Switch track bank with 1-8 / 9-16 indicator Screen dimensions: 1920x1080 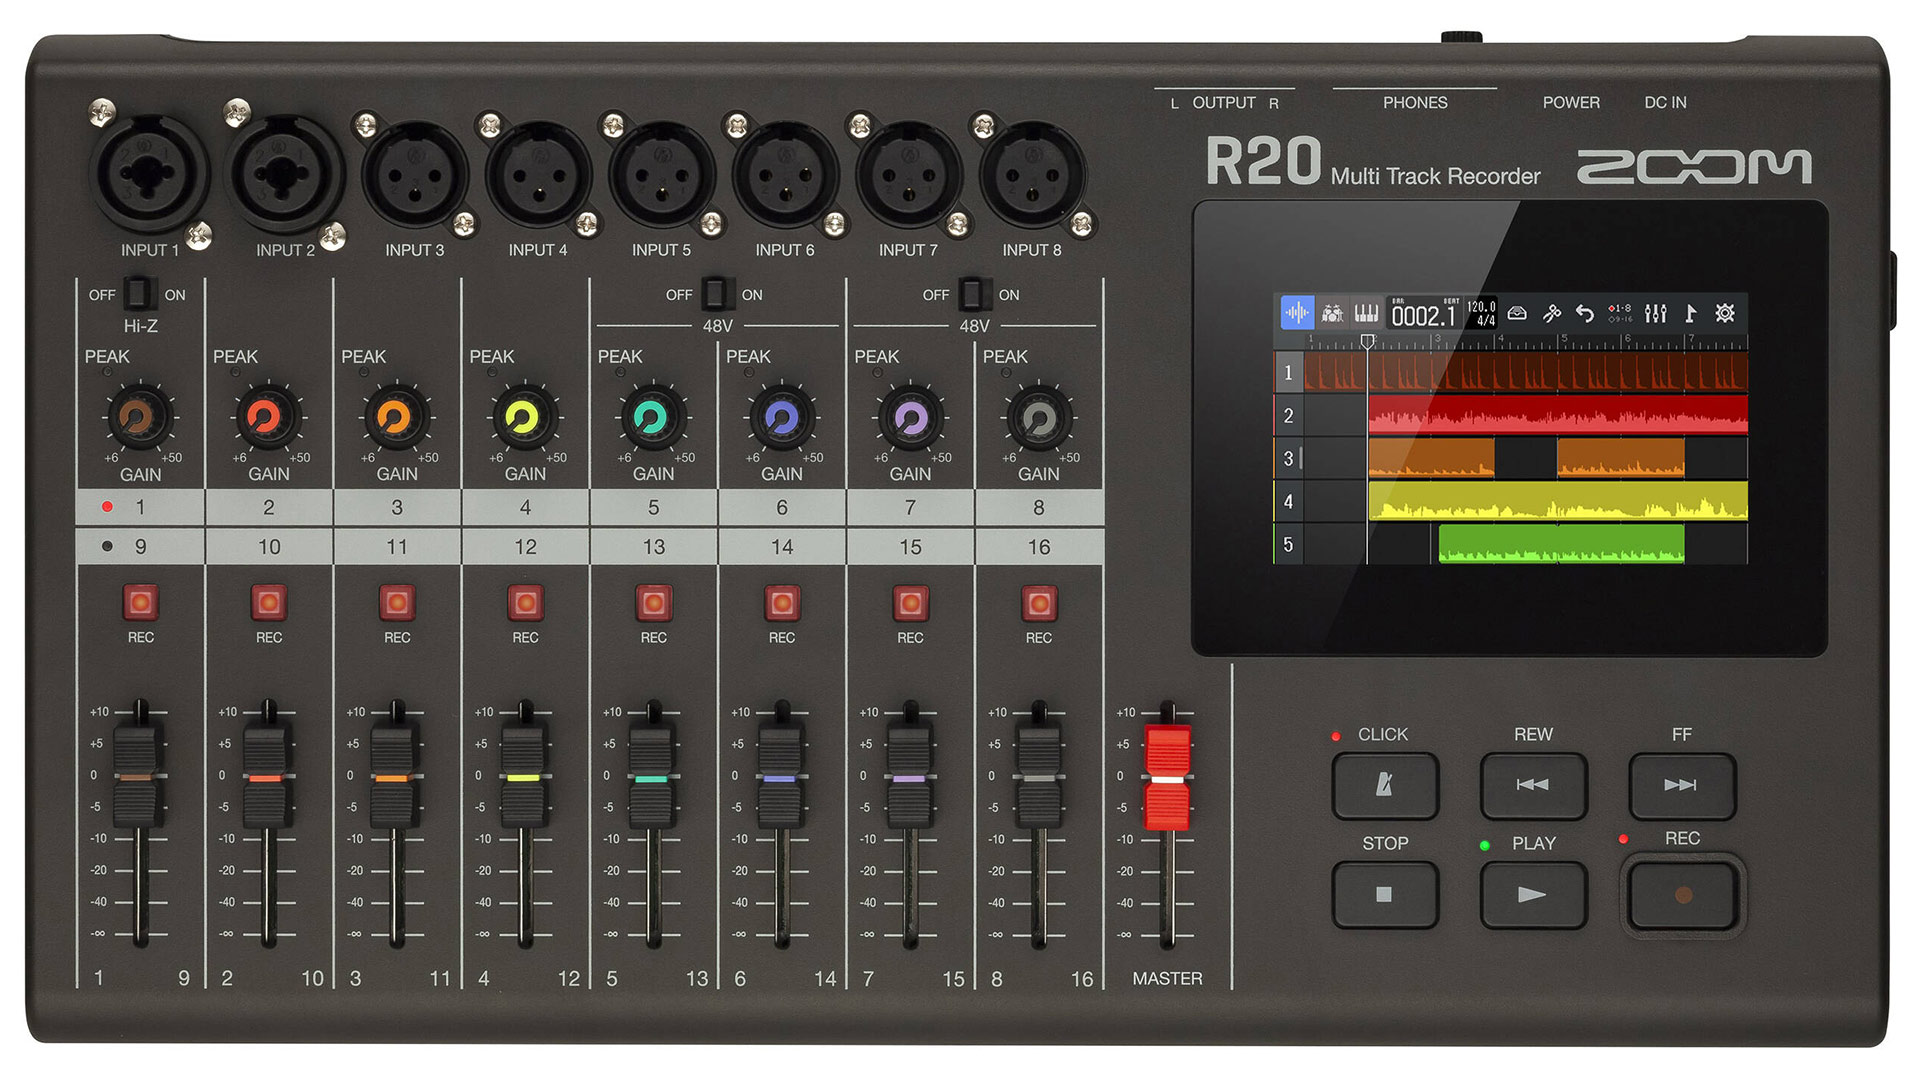click(x=1620, y=314)
